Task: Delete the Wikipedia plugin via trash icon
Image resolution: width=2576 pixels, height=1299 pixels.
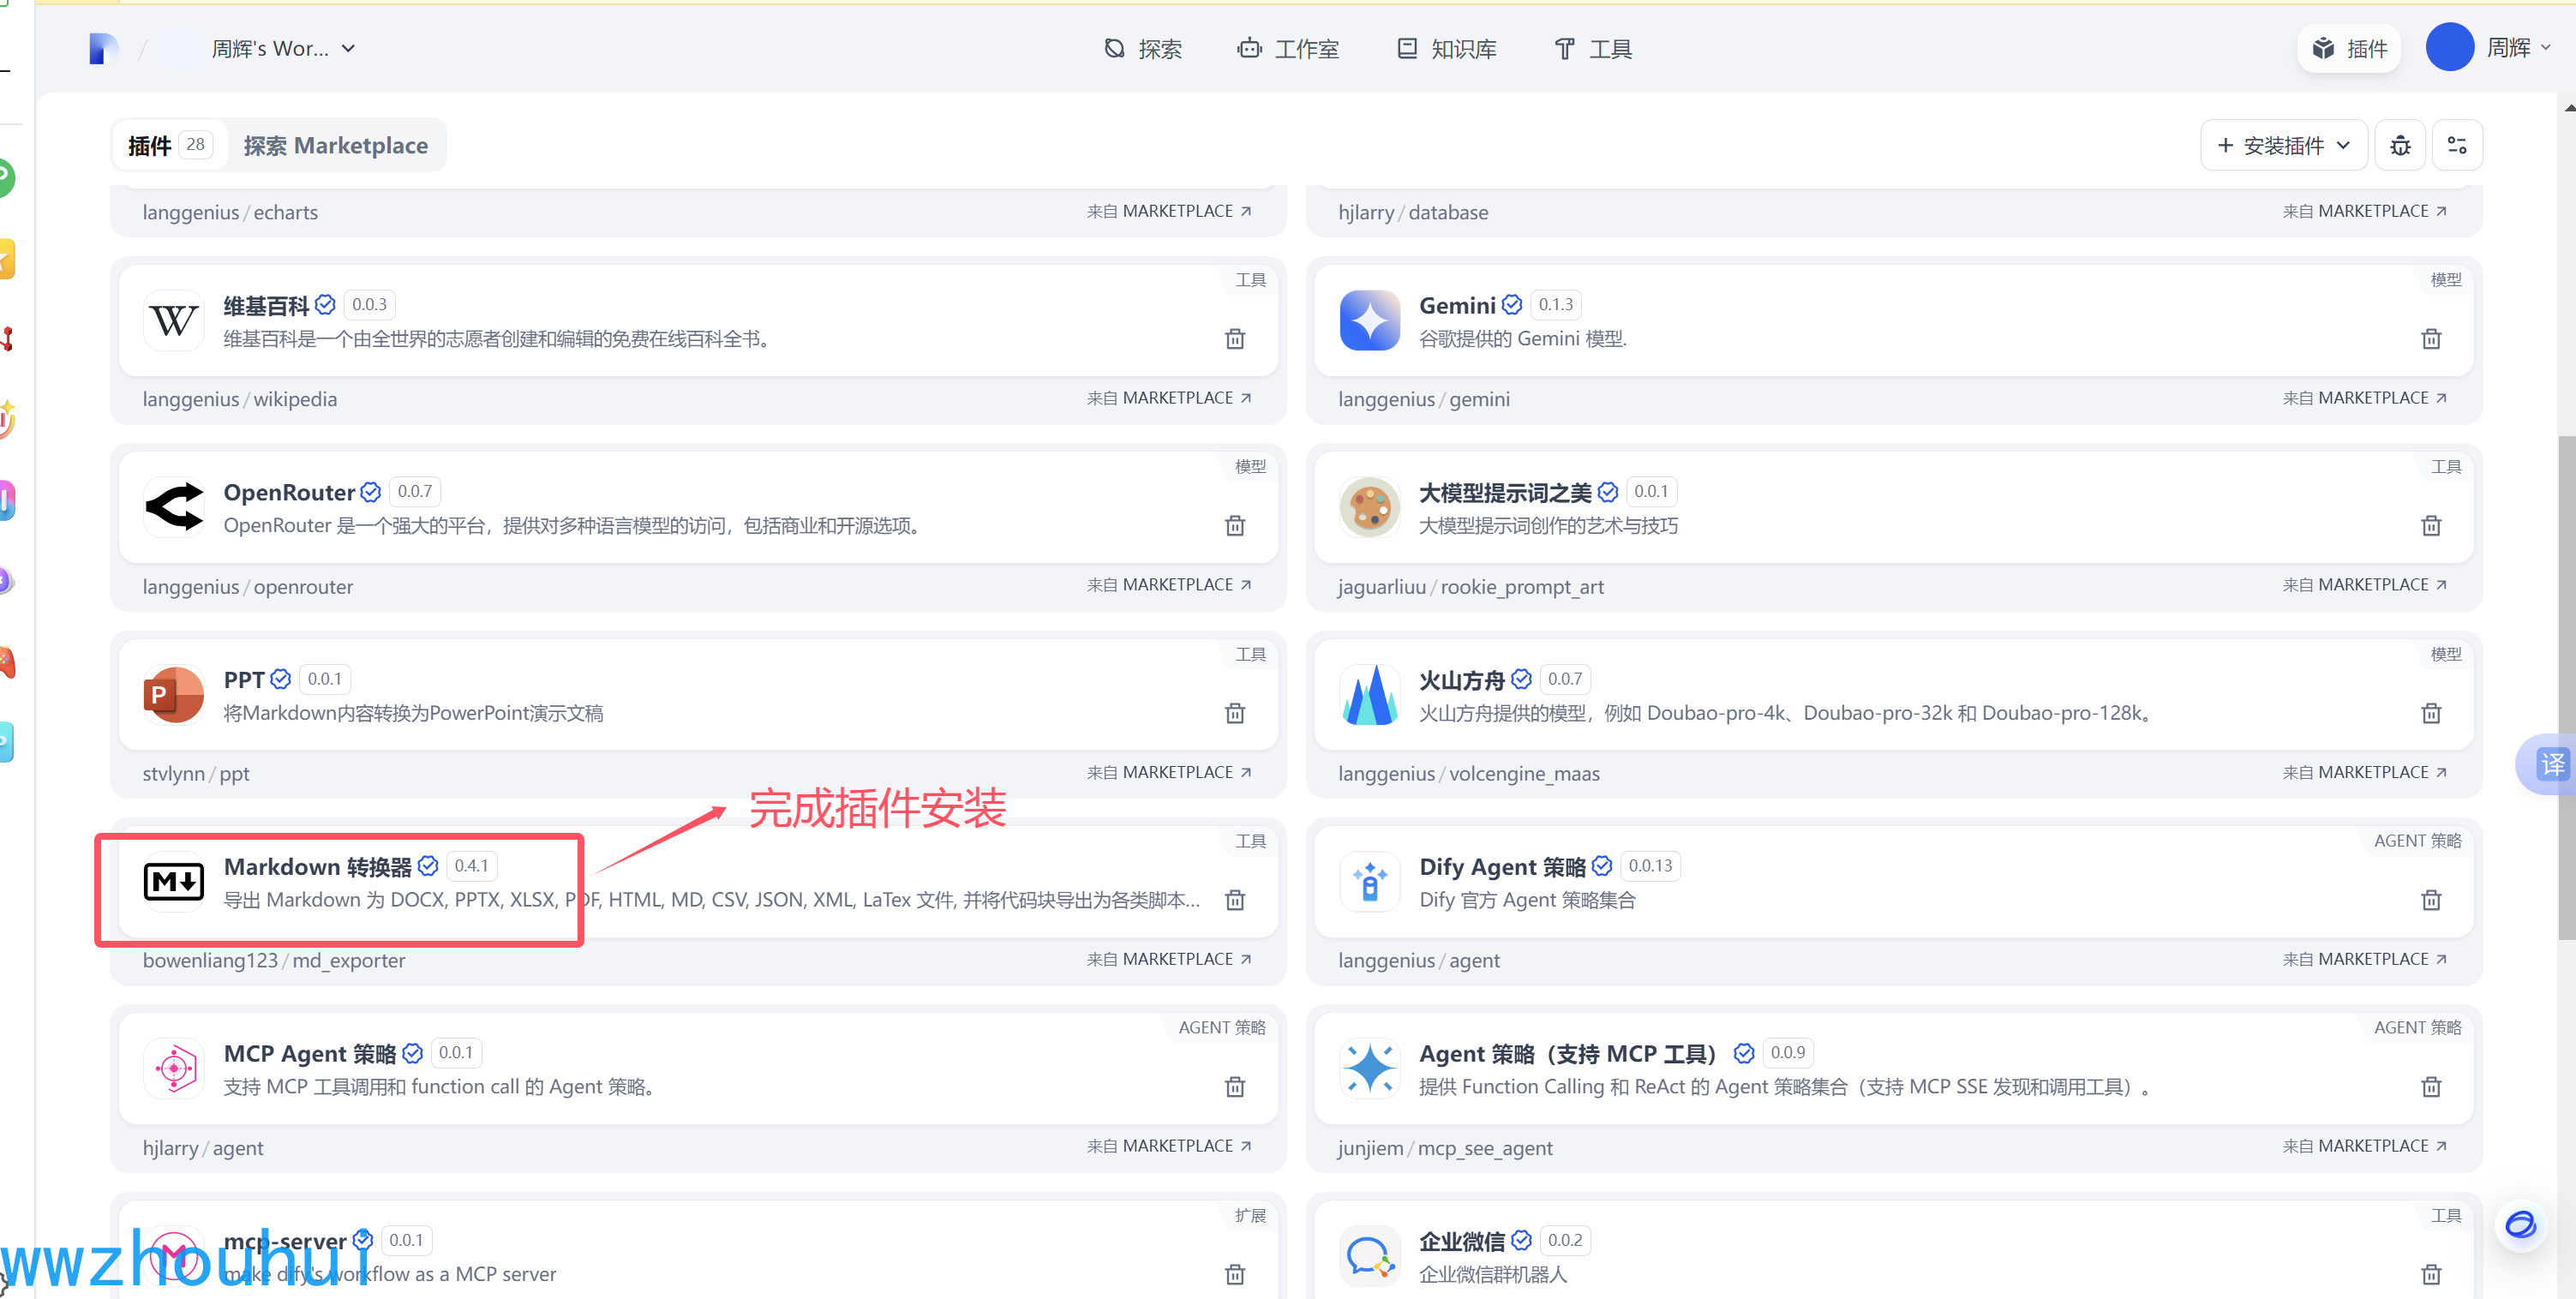Action: [x=1235, y=339]
